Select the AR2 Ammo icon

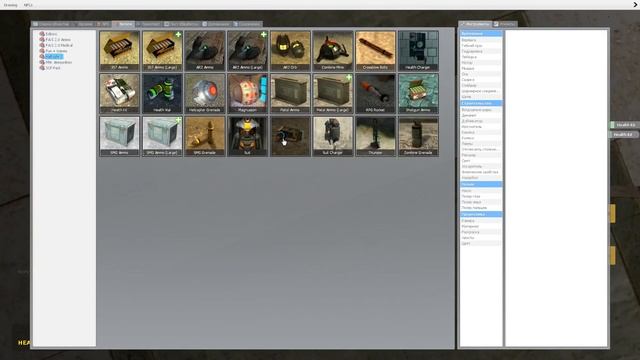tap(205, 51)
